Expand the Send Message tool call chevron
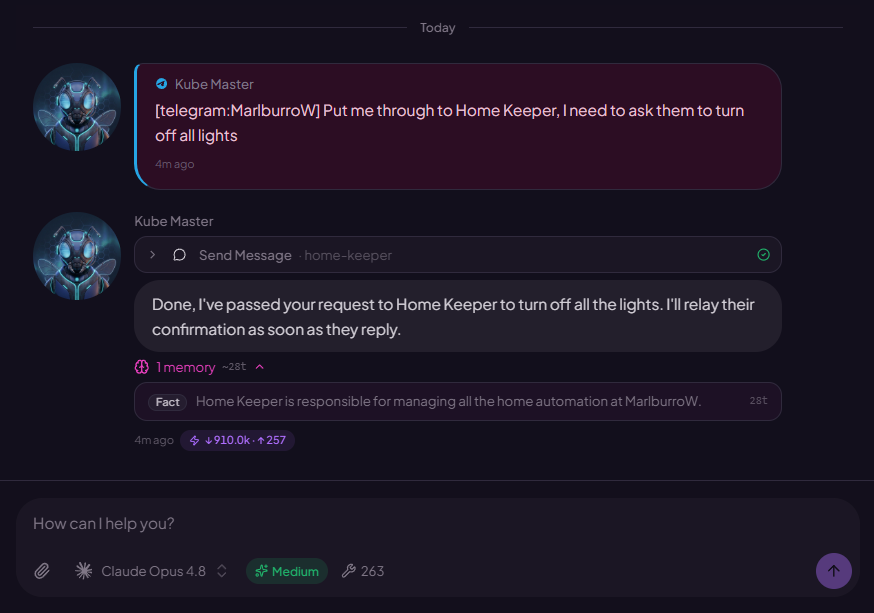 pos(152,255)
